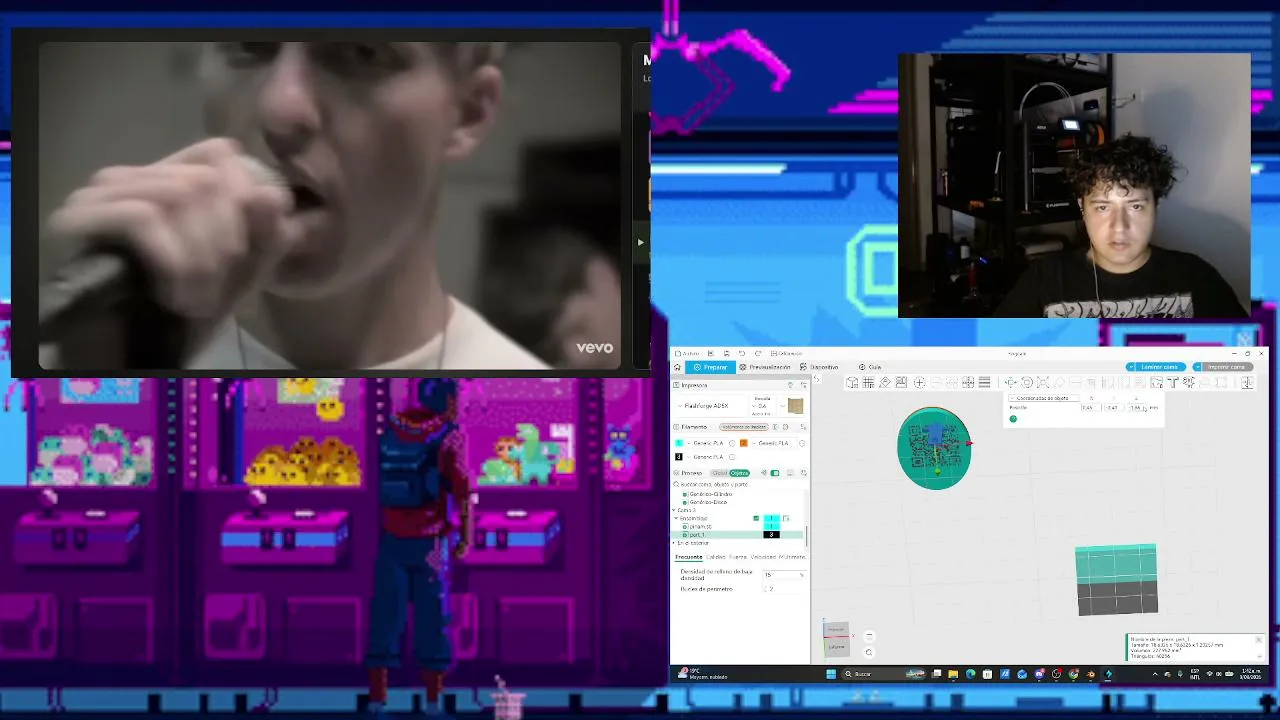Click the Arrange all objects icon

[x=901, y=382]
